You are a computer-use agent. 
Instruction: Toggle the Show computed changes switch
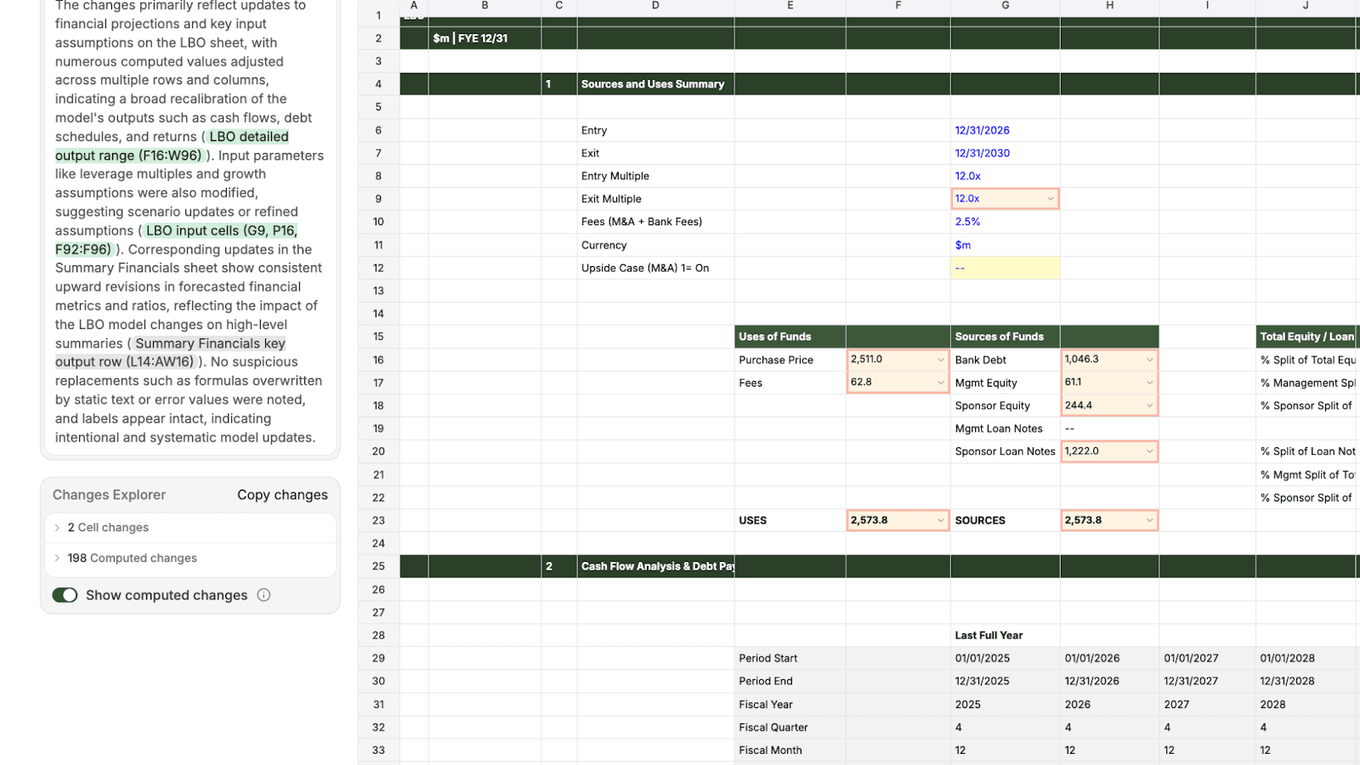point(65,595)
